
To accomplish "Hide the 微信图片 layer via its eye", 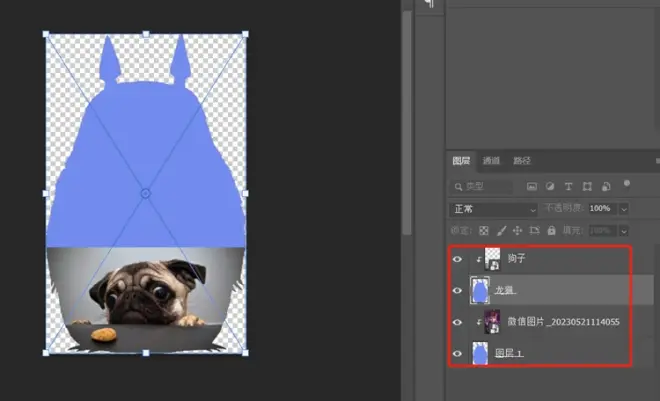I will coord(457,322).
